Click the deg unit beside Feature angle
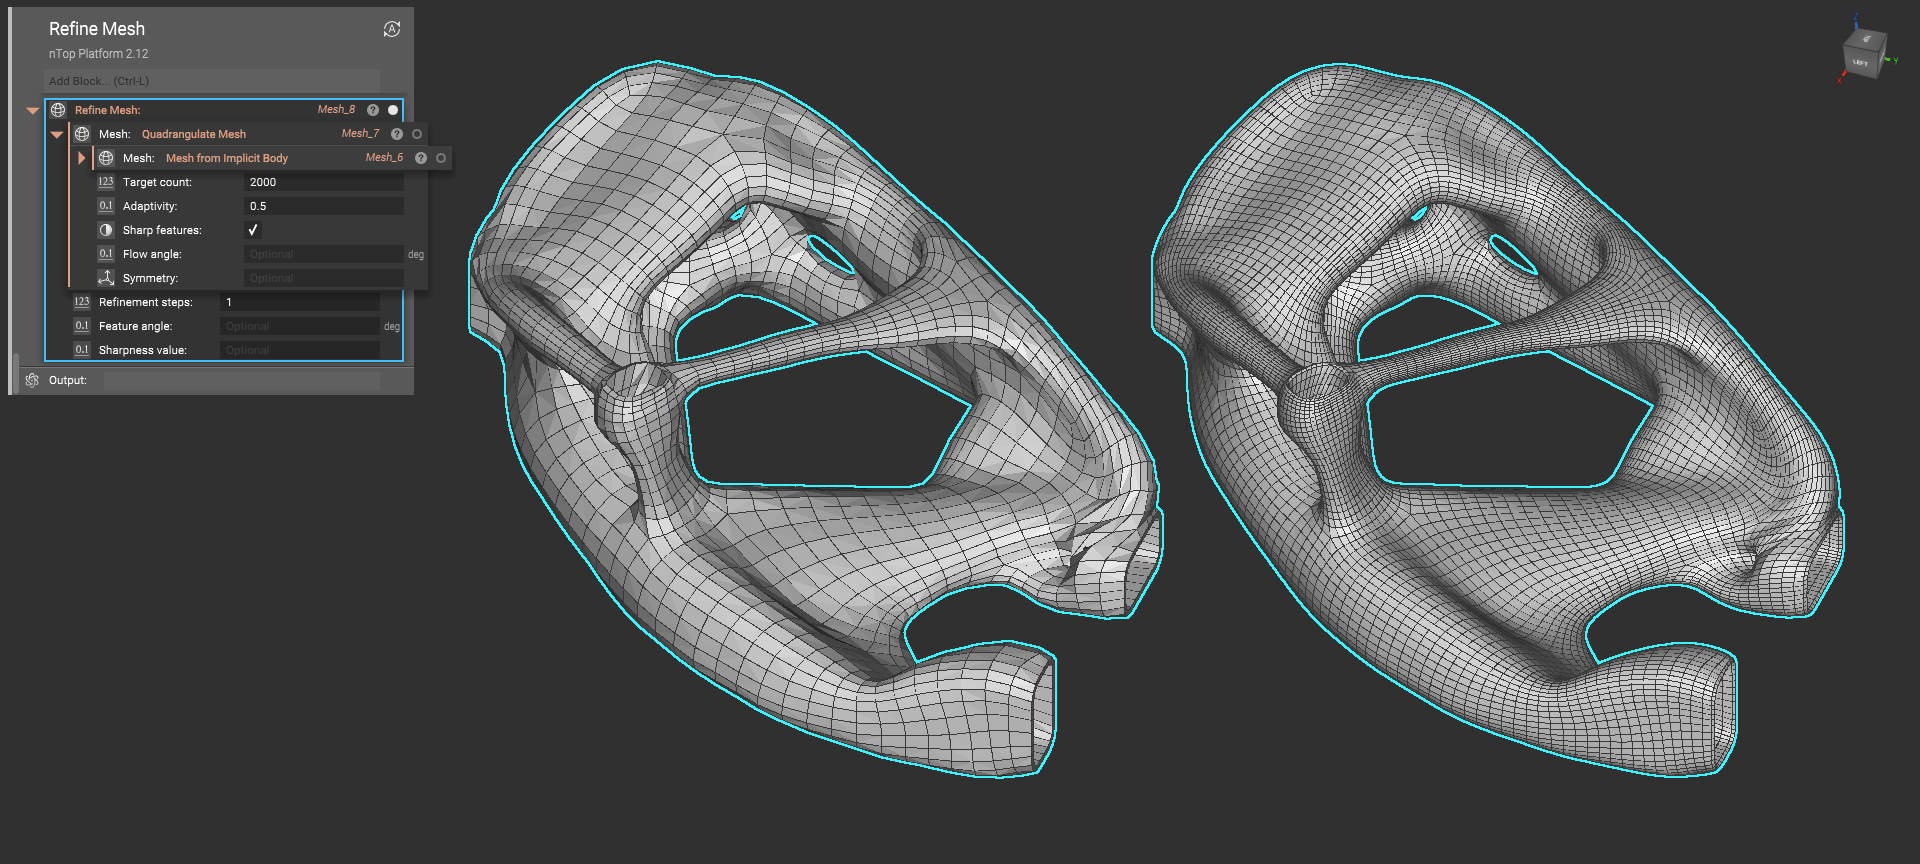Image resolution: width=1920 pixels, height=864 pixels. (x=392, y=327)
